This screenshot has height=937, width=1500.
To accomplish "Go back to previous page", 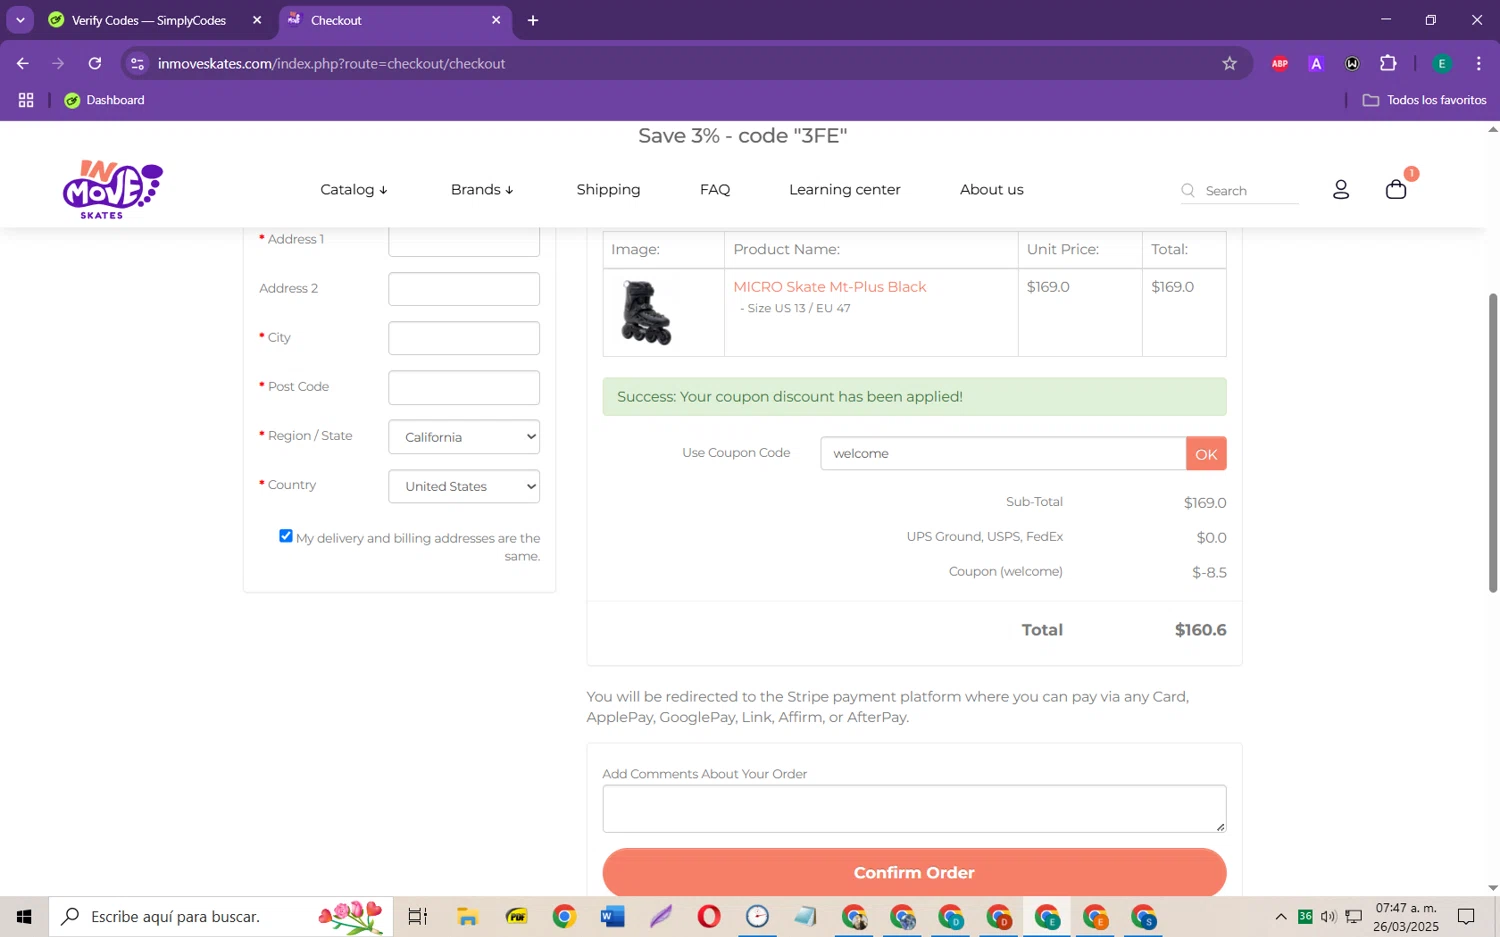I will (22, 63).
